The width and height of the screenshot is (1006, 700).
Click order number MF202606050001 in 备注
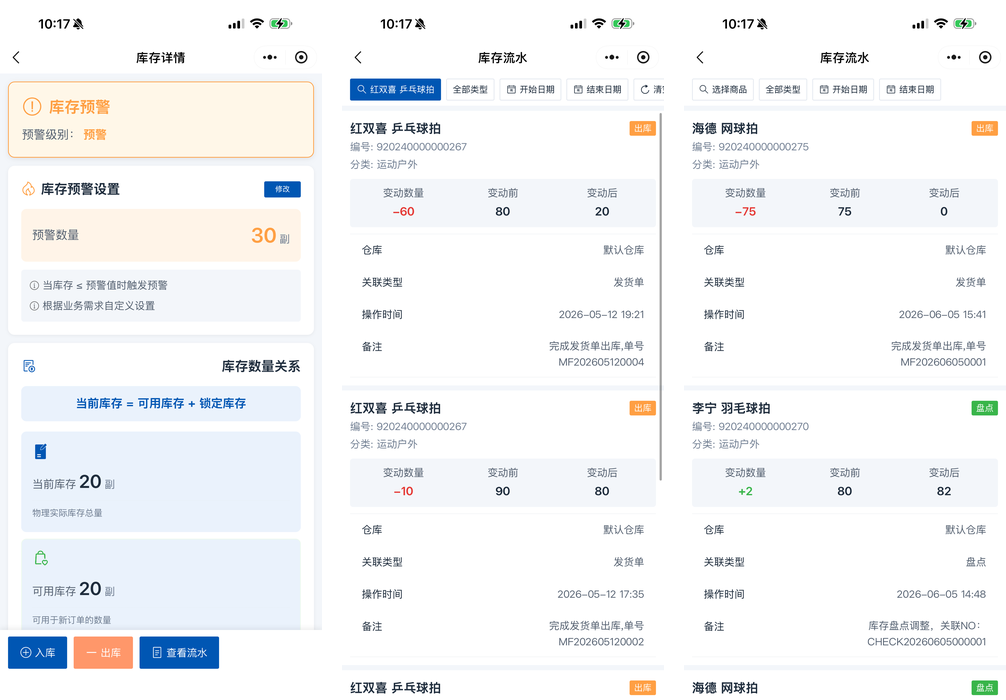pyautogui.click(x=943, y=363)
